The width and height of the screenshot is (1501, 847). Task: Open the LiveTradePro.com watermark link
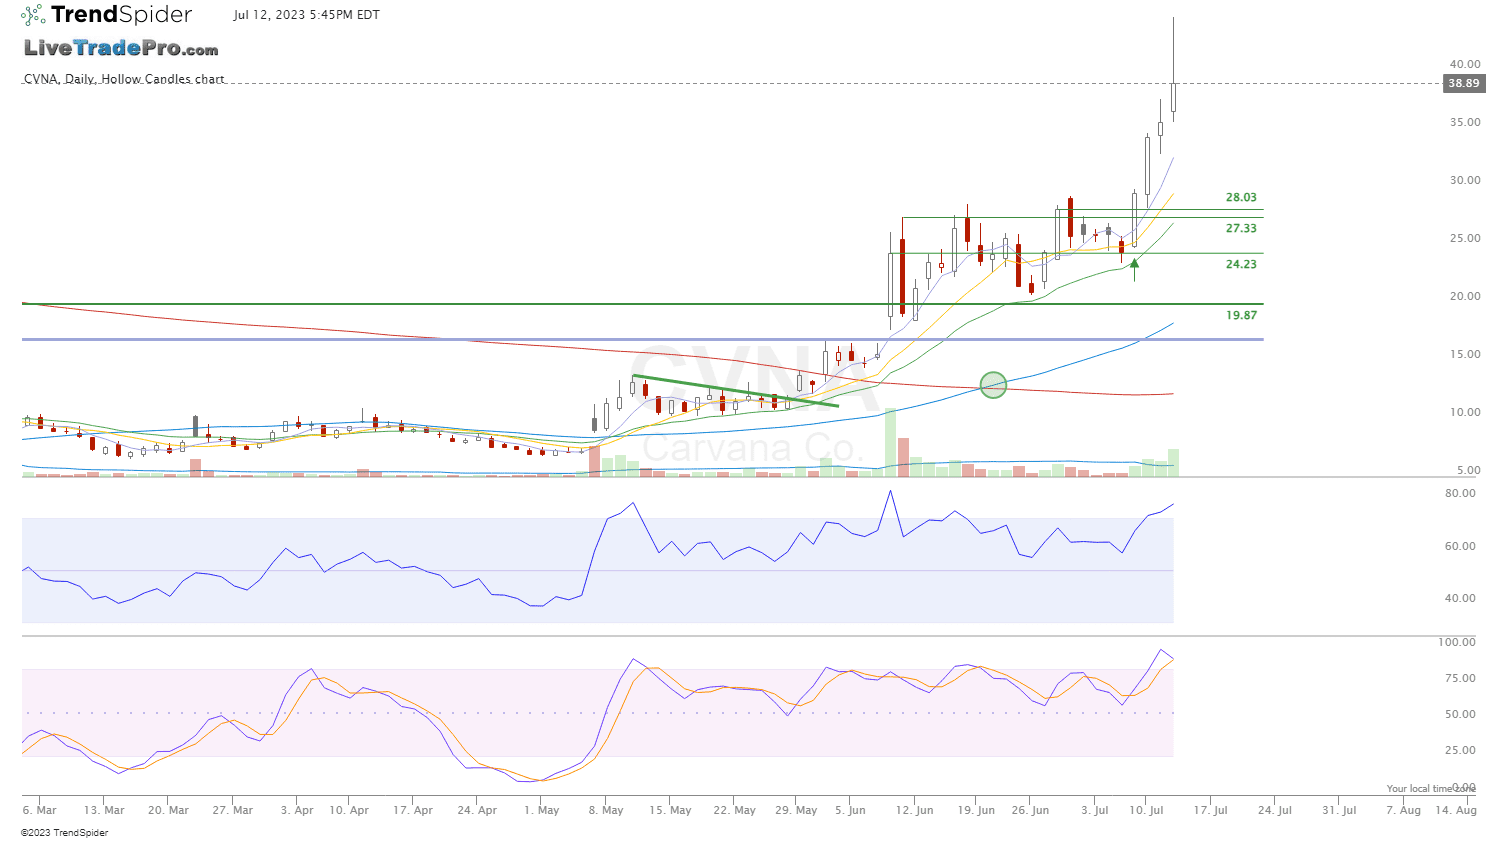121,49
